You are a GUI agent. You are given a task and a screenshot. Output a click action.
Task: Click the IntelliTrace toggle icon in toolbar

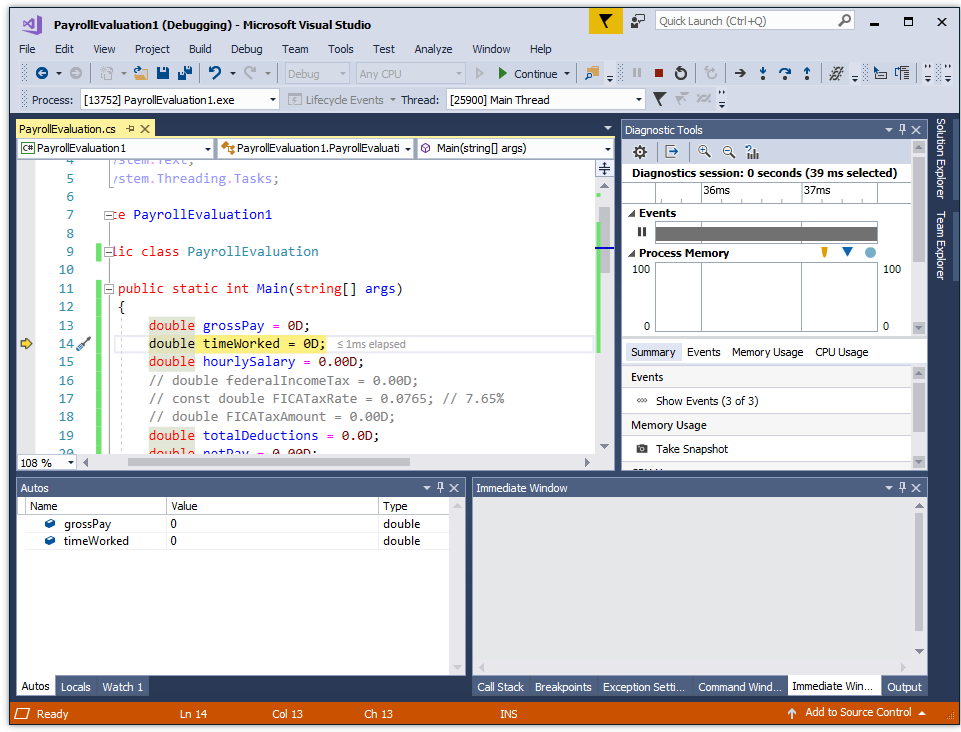click(x=837, y=74)
